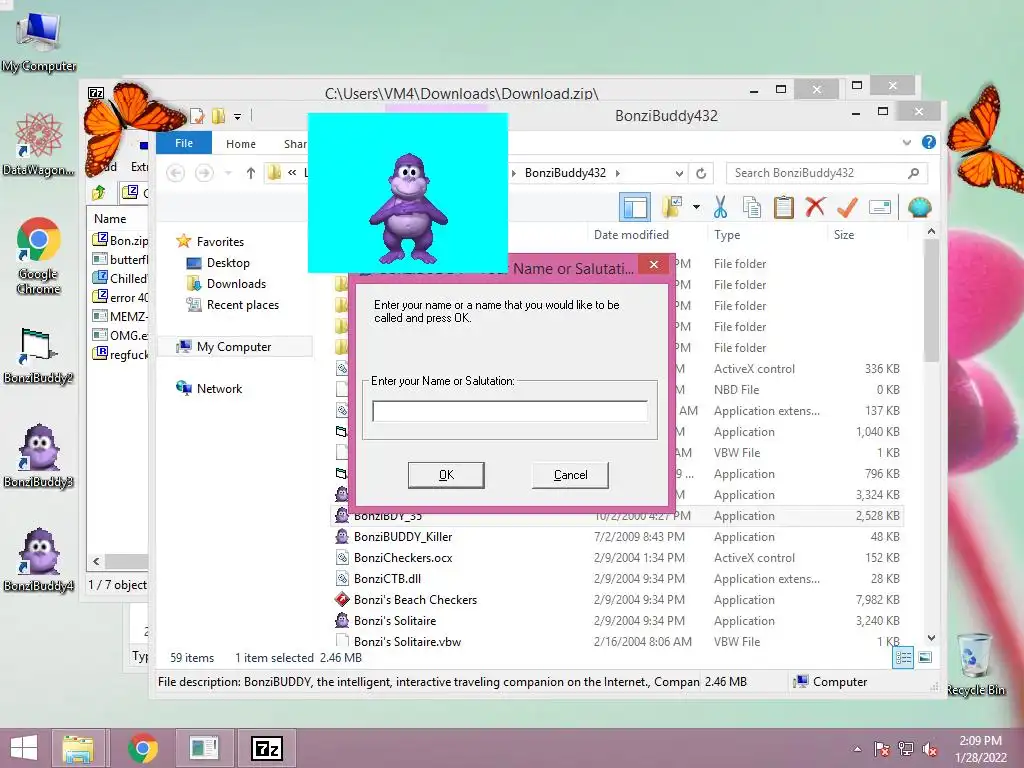Click Cancel in the name dialog

(x=570, y=475)
